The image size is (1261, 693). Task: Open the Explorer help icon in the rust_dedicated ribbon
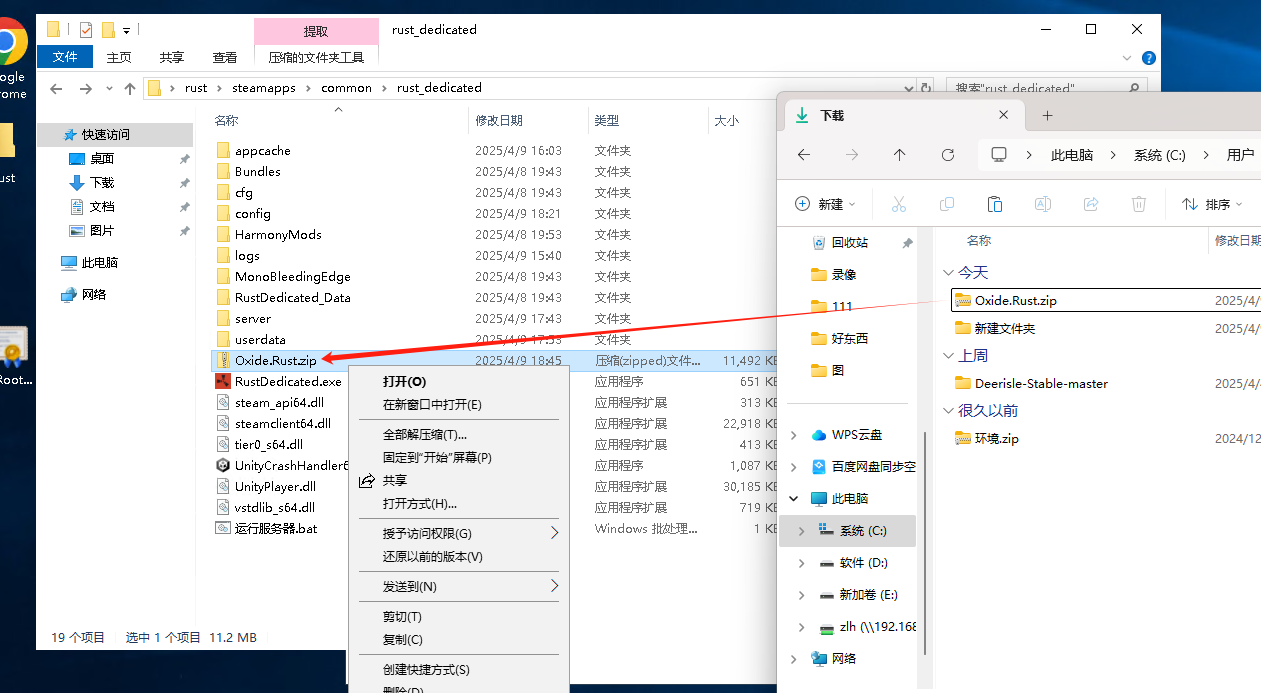pos(1149,58)
